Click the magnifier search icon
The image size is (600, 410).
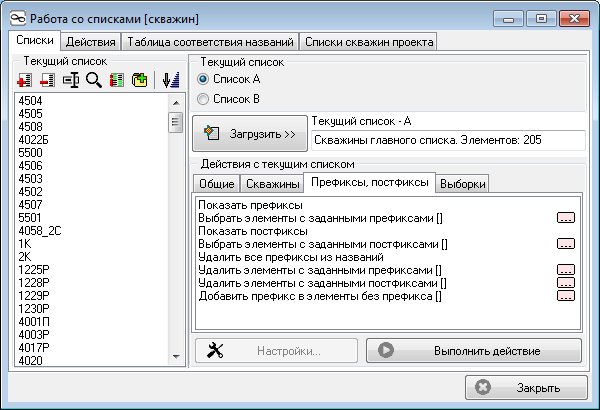pyautogui.click(x=94, y=80)
